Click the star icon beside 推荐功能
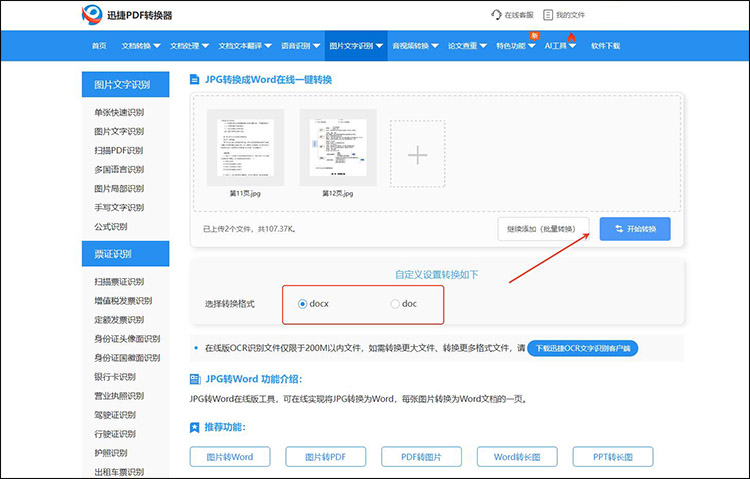Screen dimensions: 750x479 [195, 427]
